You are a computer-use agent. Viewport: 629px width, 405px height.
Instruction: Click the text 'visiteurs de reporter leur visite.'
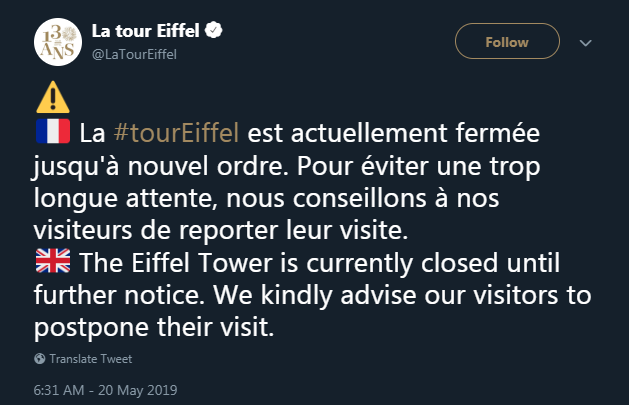point(221,231)
